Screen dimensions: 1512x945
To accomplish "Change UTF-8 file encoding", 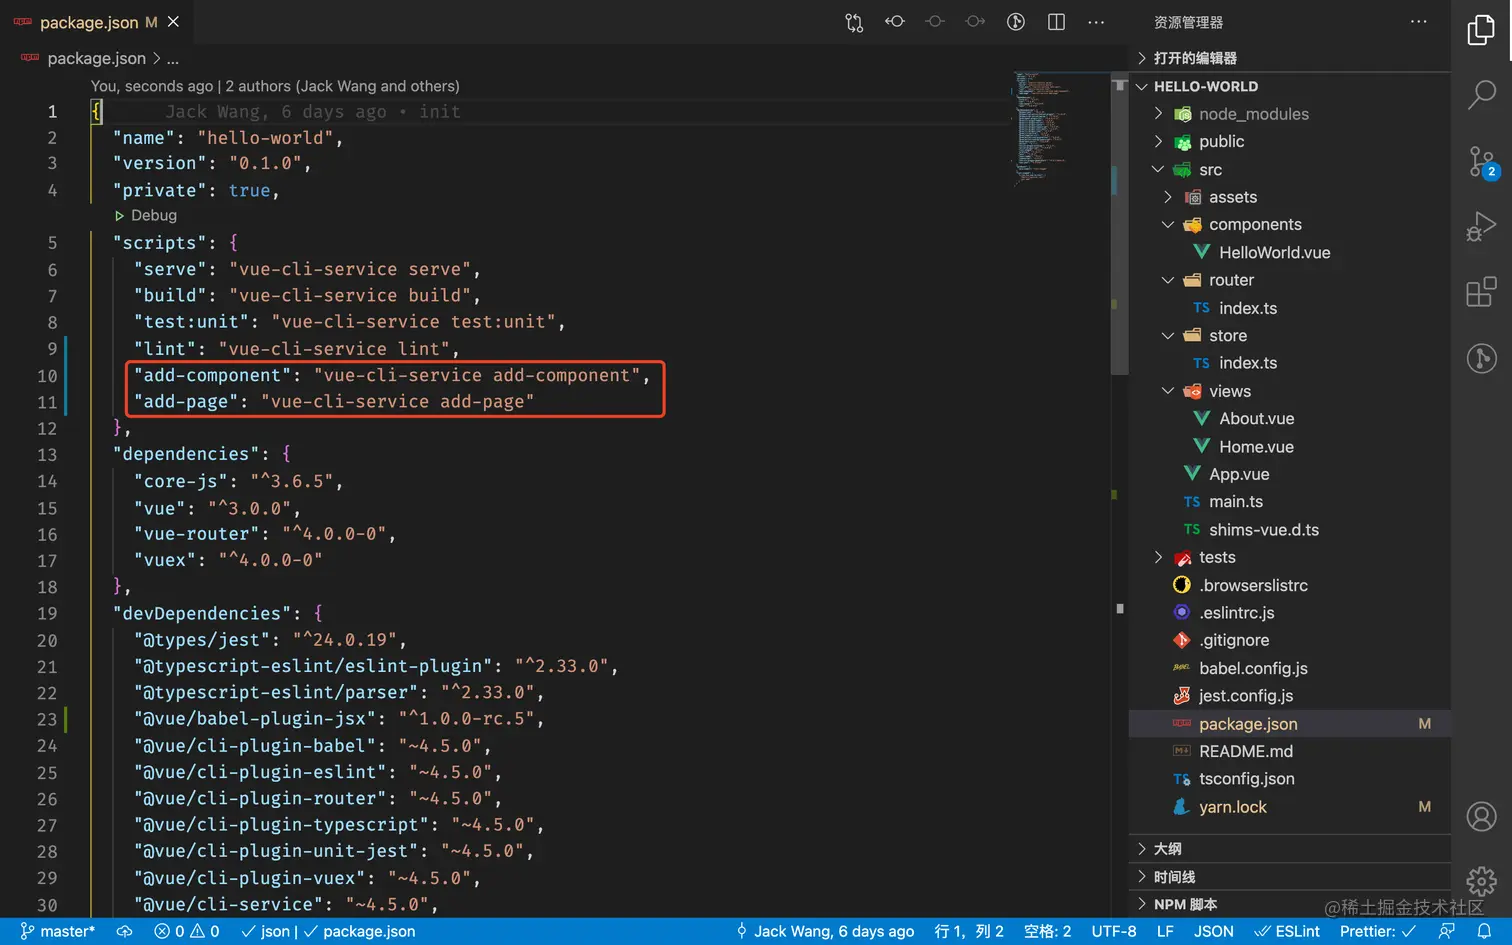I will click(1114, 931).
